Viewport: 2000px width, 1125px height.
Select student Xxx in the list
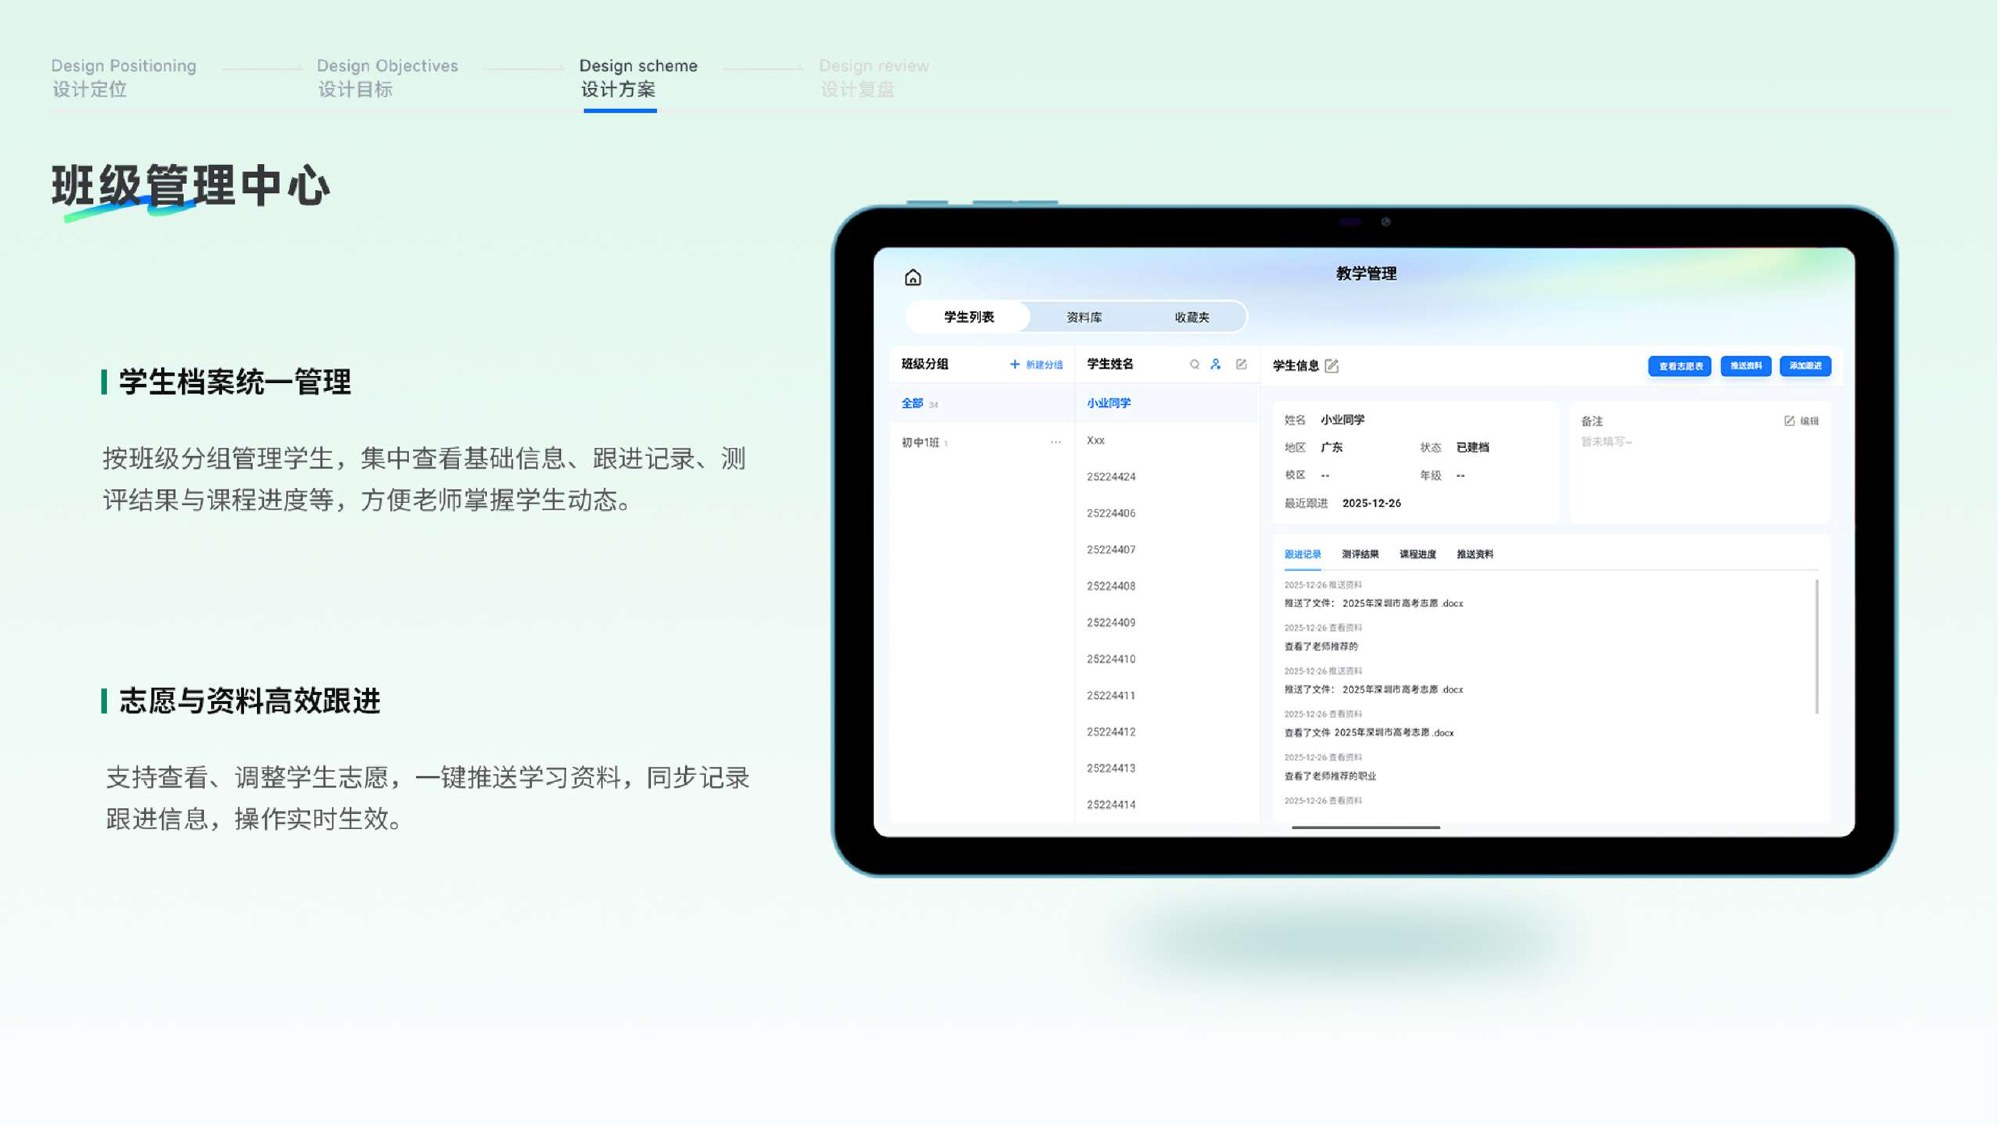coord(1167,441)
